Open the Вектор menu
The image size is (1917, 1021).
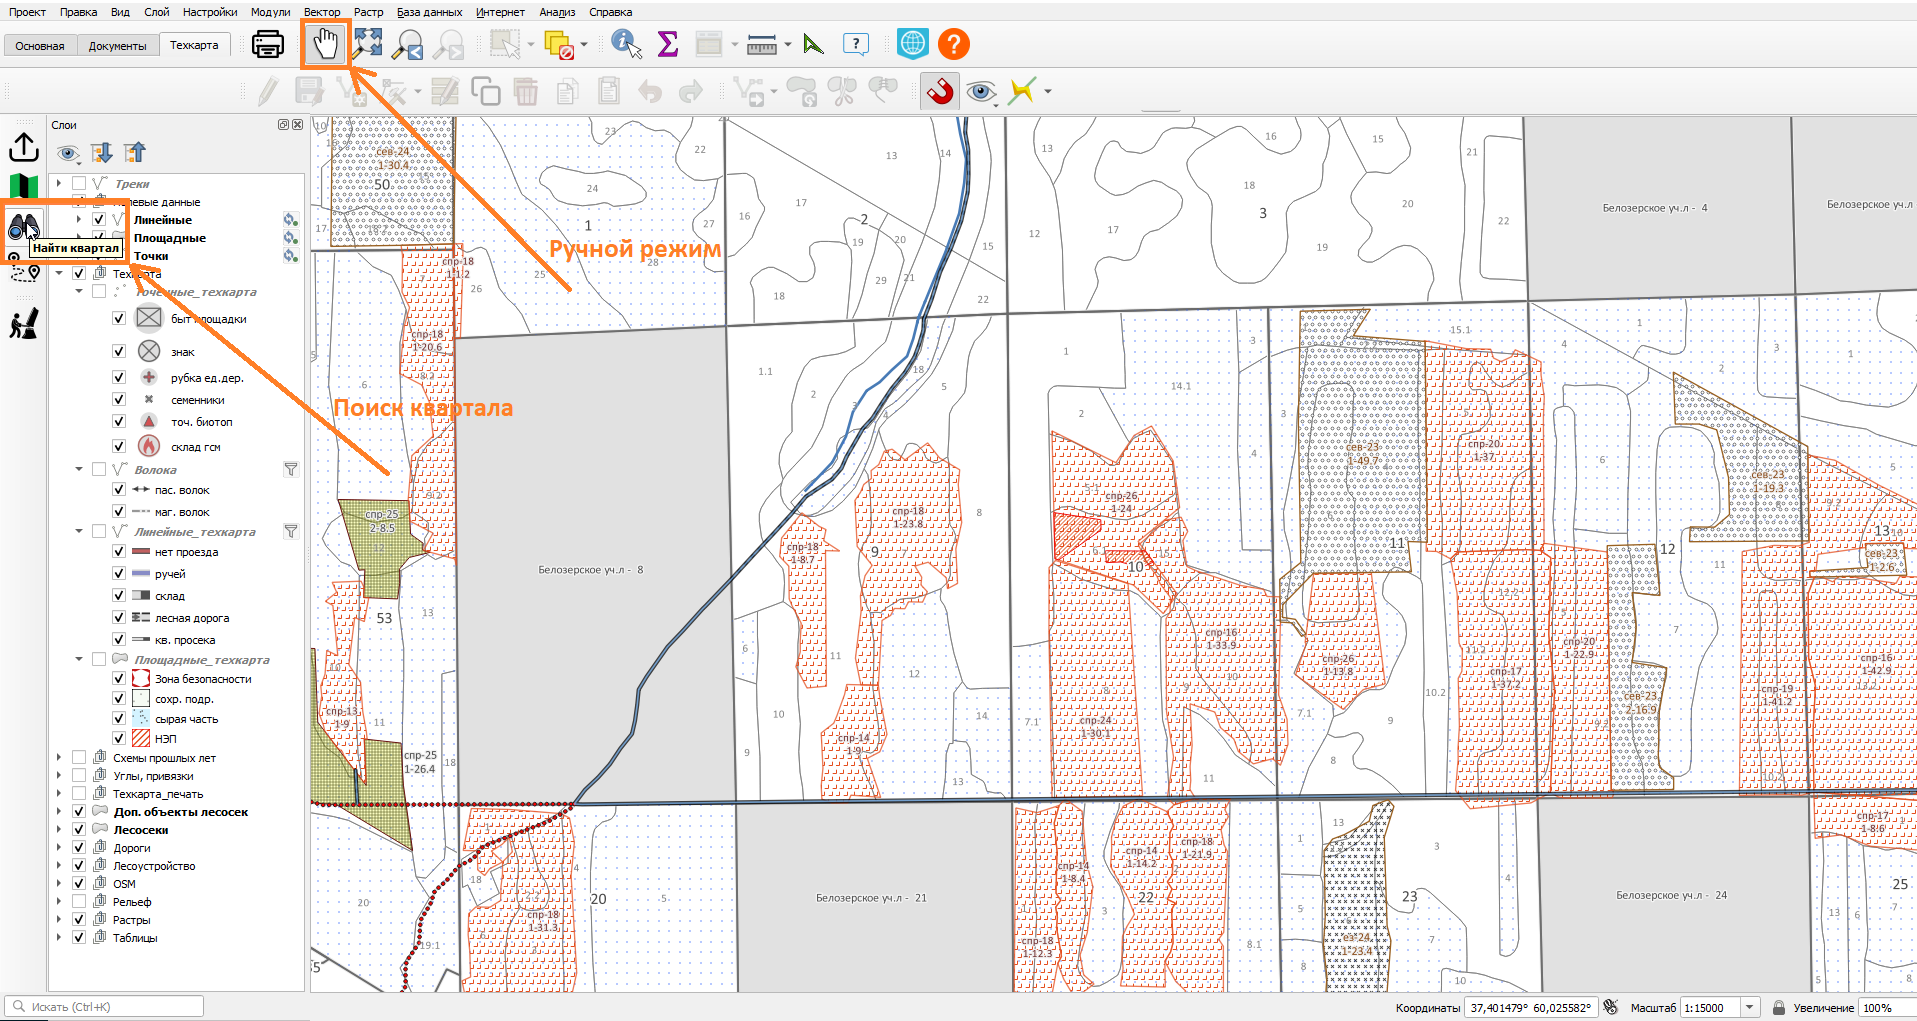click(x=322, y=12)
